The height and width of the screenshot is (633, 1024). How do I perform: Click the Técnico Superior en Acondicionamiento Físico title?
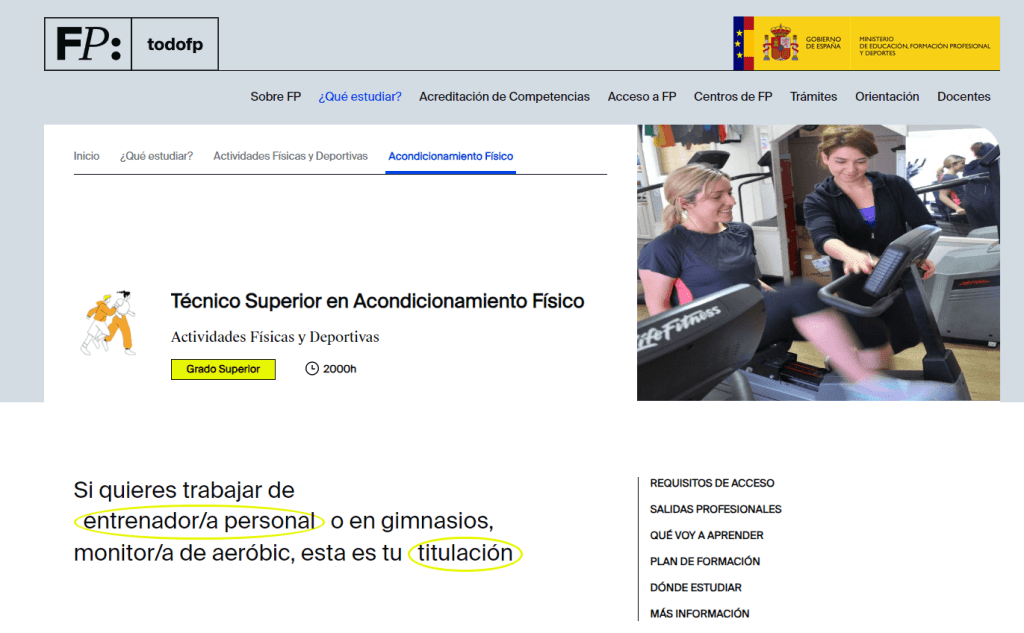[x=377, y=301]
